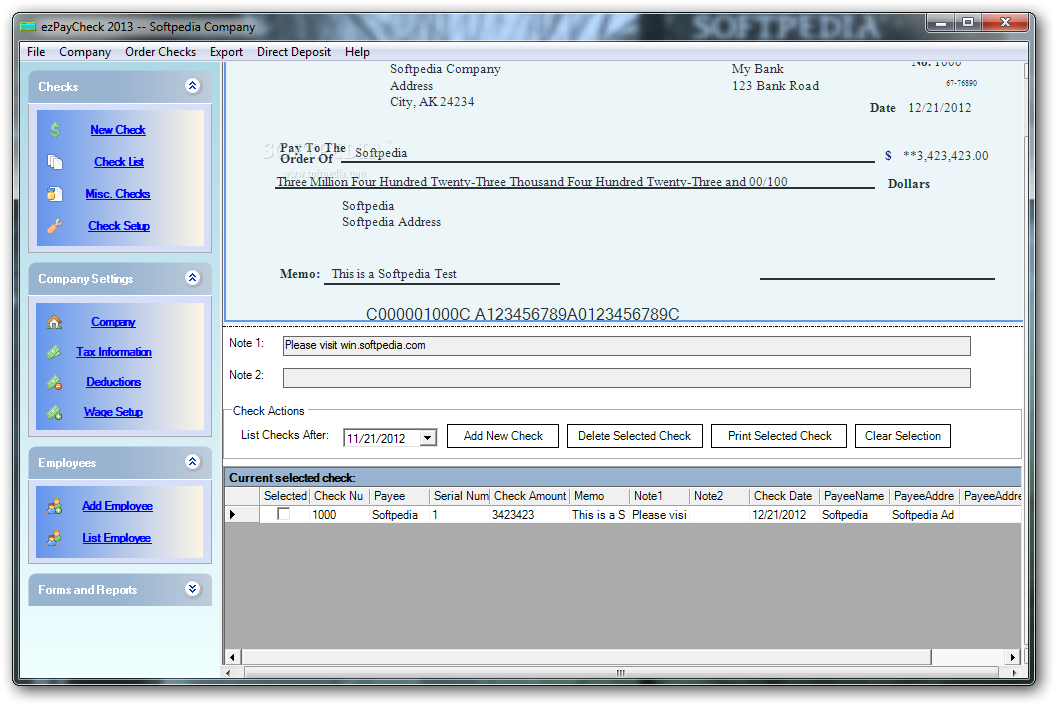Open the File menu

tap(36, 52)
